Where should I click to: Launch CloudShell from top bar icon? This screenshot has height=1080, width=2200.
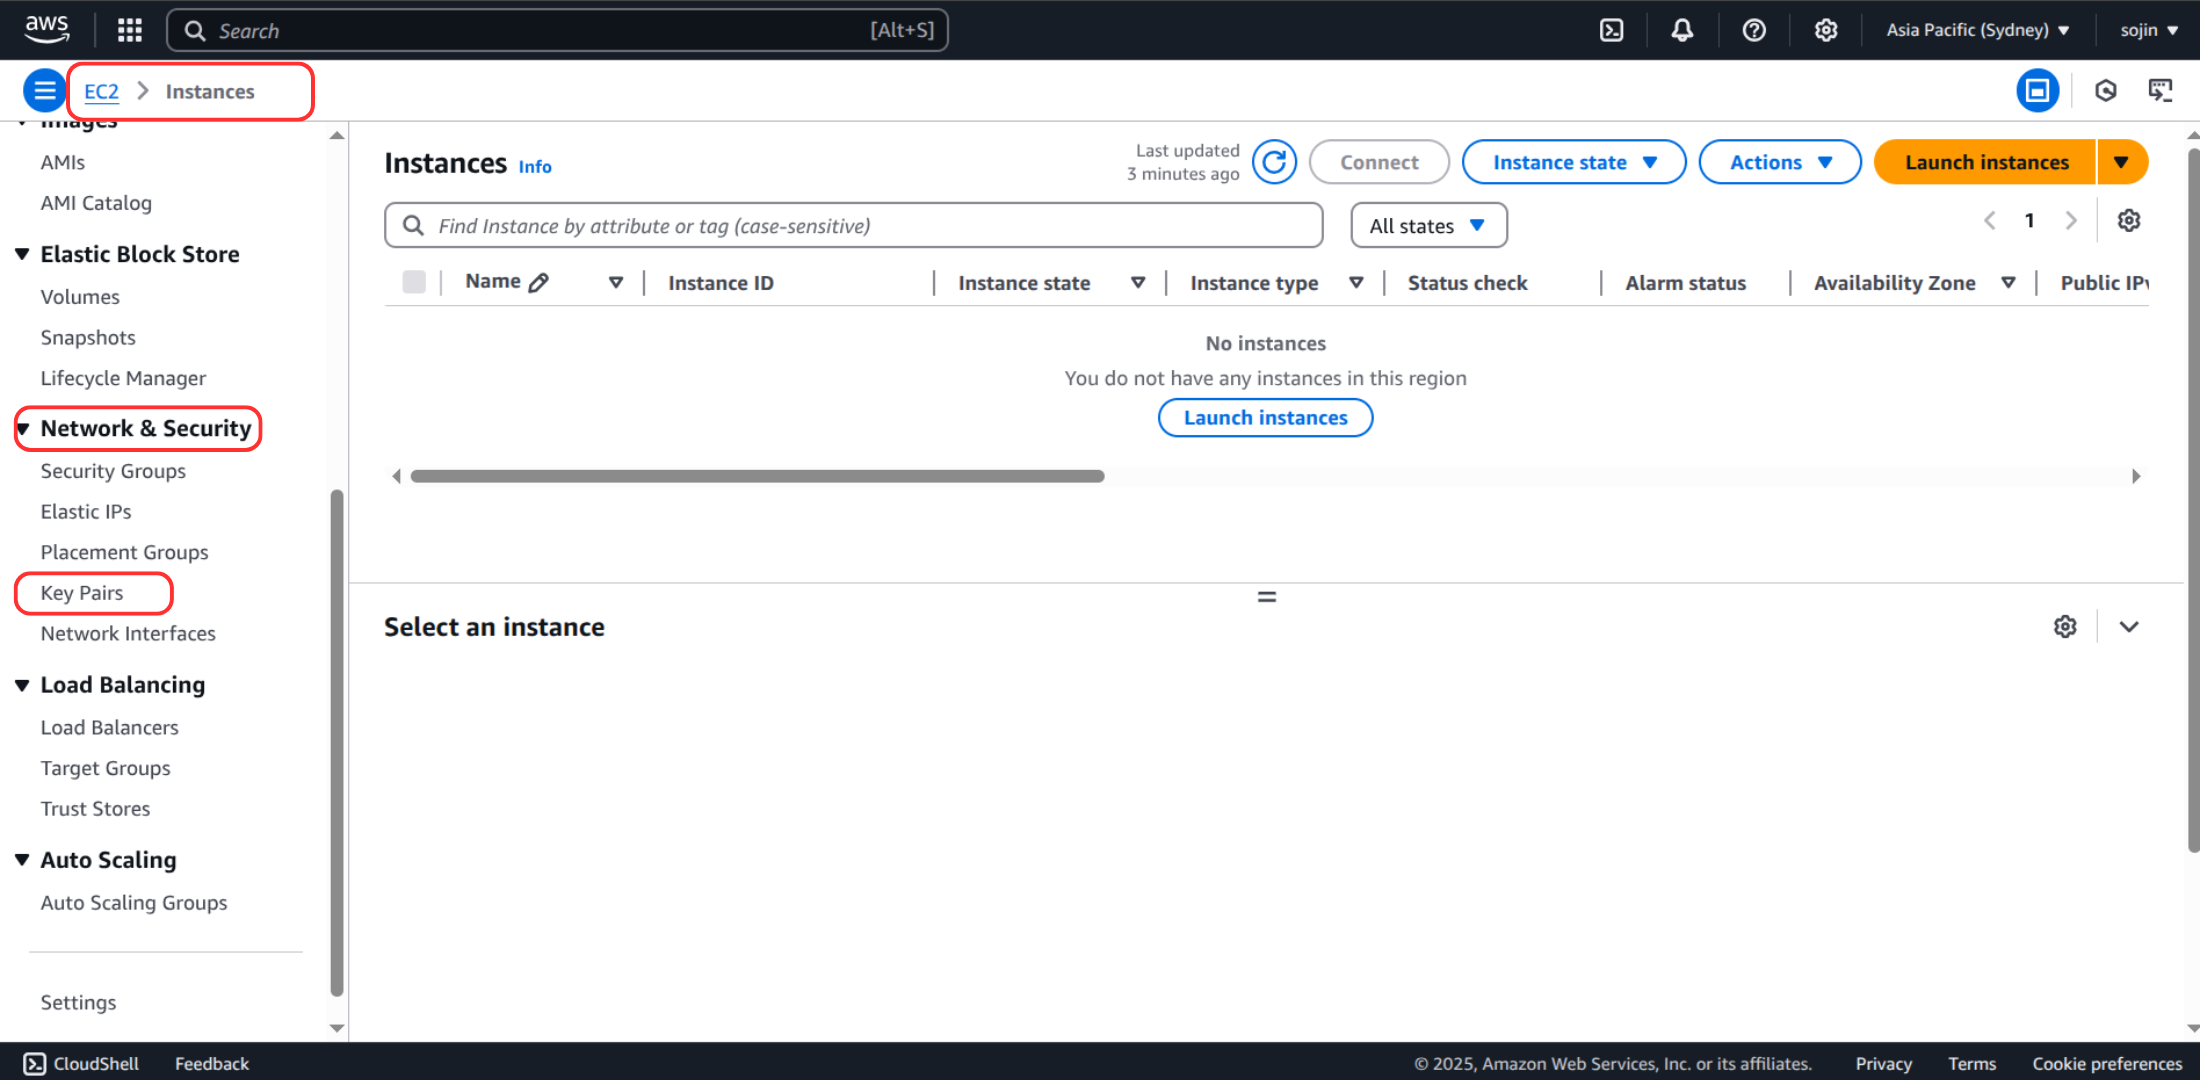pos(1612,30)
